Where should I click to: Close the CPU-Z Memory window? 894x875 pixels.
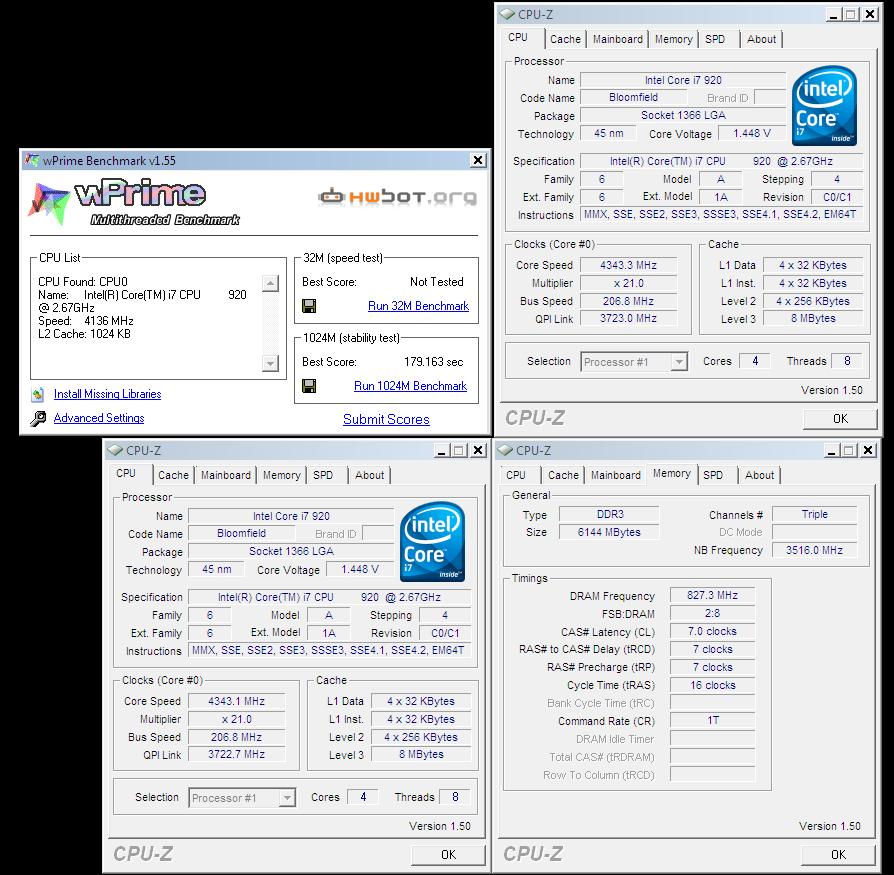[x=868, y=450]
